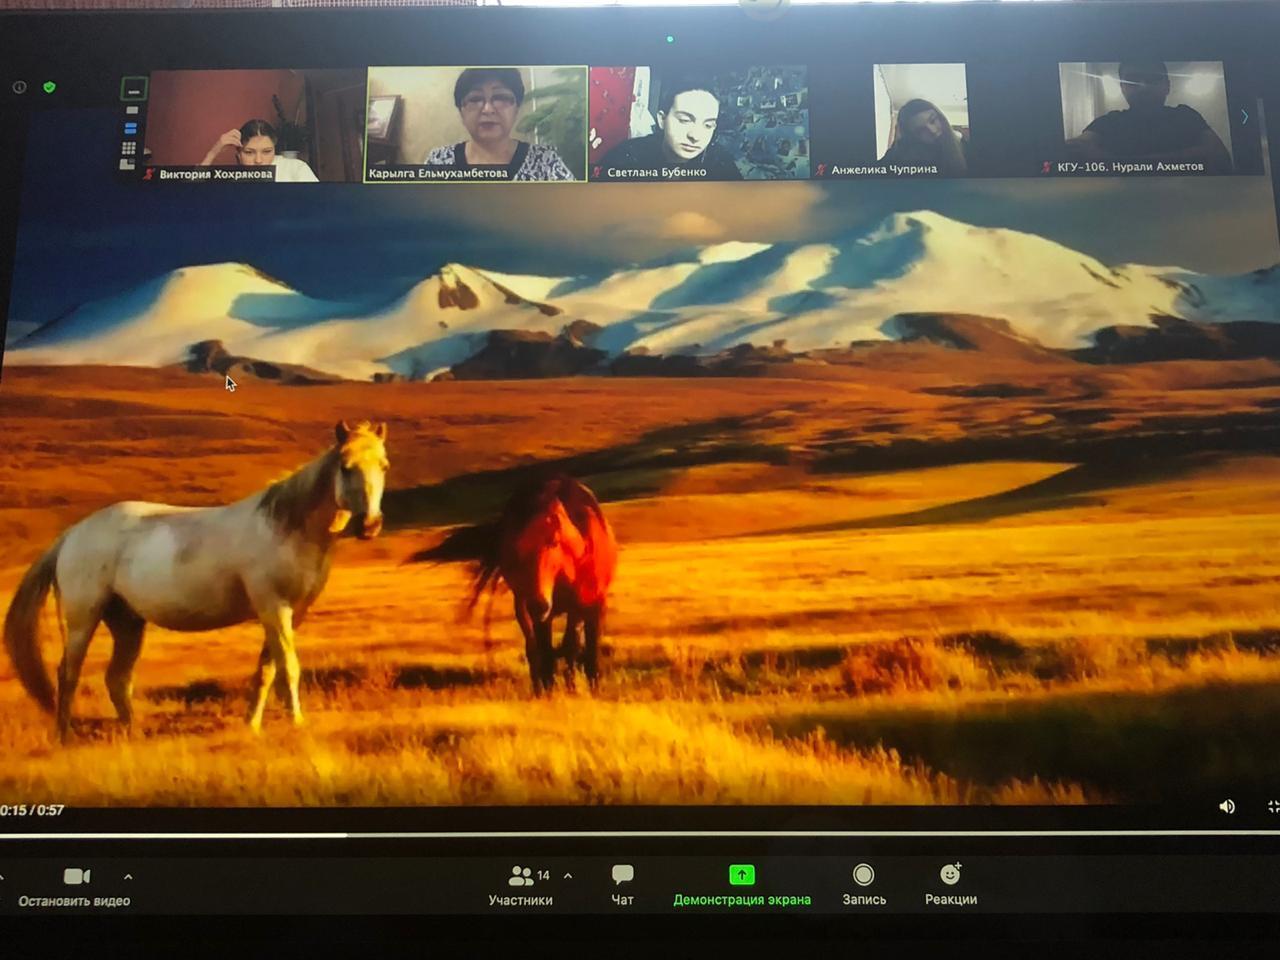Select the blue active-speaker strip layout
This screenshot has width=1280, height=960.
(x=130, y=128)
